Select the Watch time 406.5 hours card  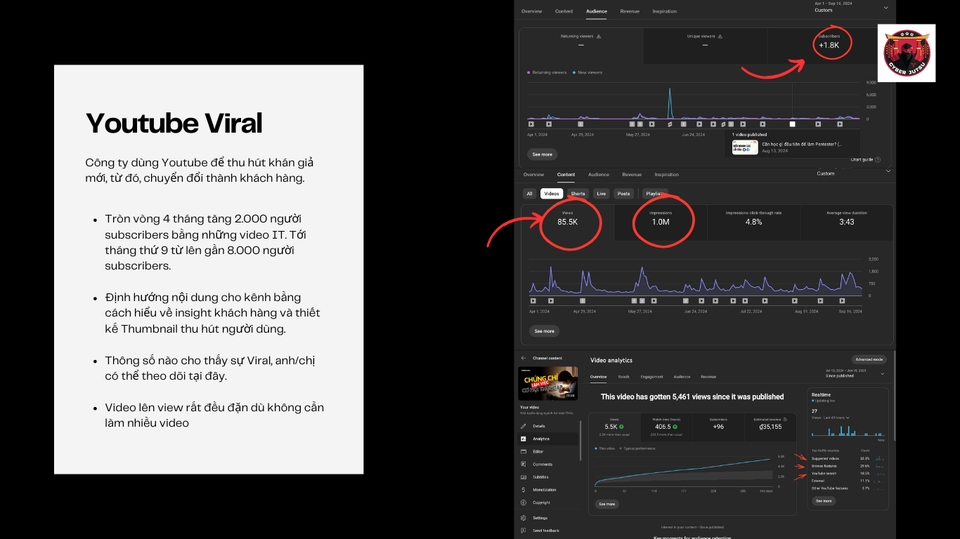tap(667, 427)
